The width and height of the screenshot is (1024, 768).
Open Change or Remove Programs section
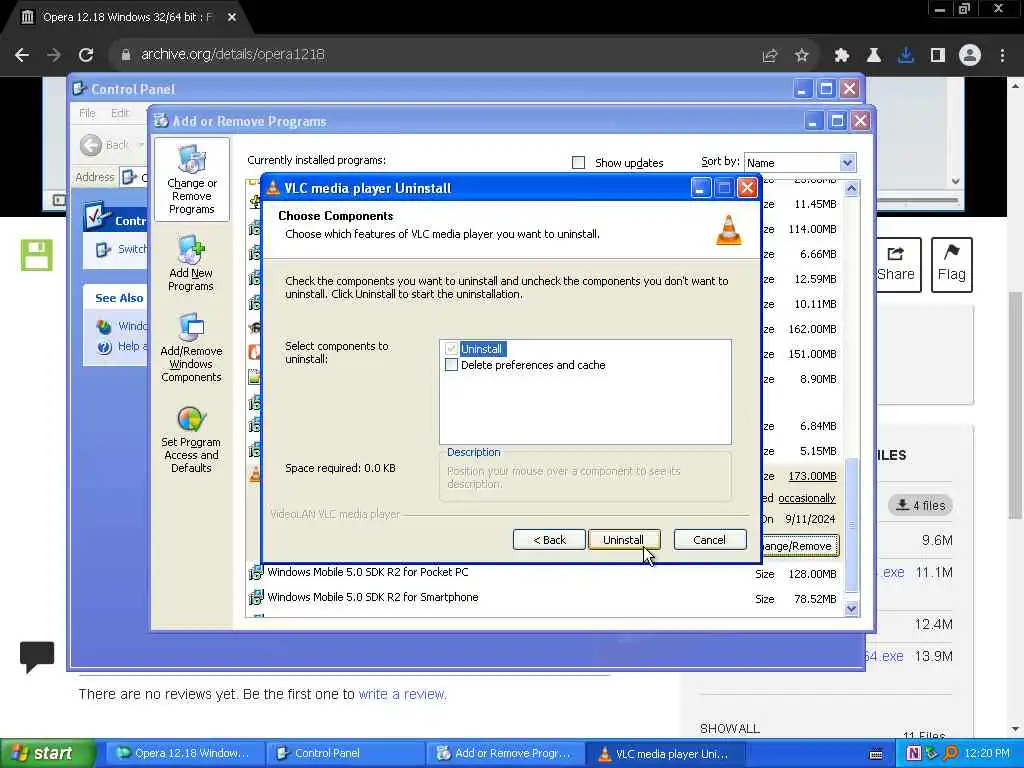(x=191, y=180)
